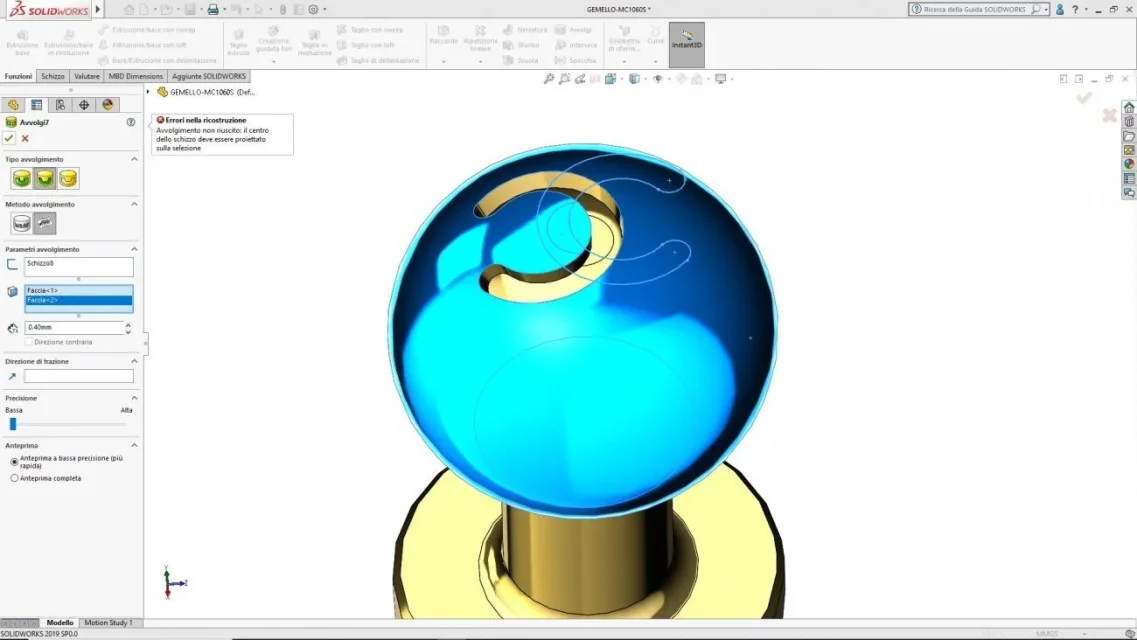
Task: Select Anteprima completa radio button
Action: (x=15, y=478)
